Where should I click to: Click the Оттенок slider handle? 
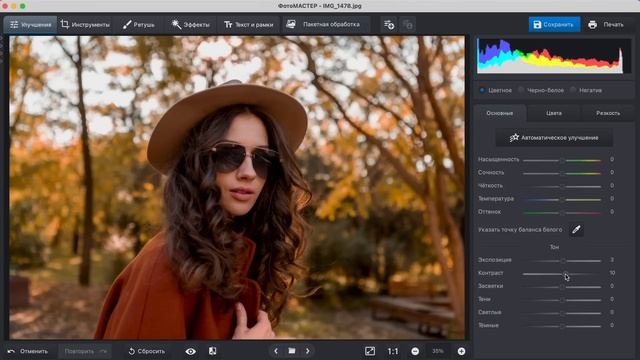pyautogui.click(x=562, y=212)
